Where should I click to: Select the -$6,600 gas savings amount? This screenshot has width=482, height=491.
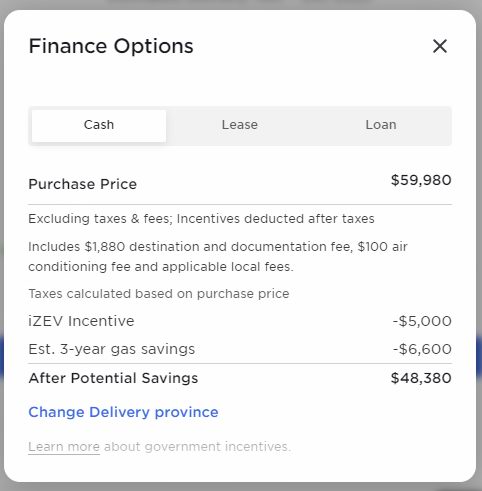422,349
